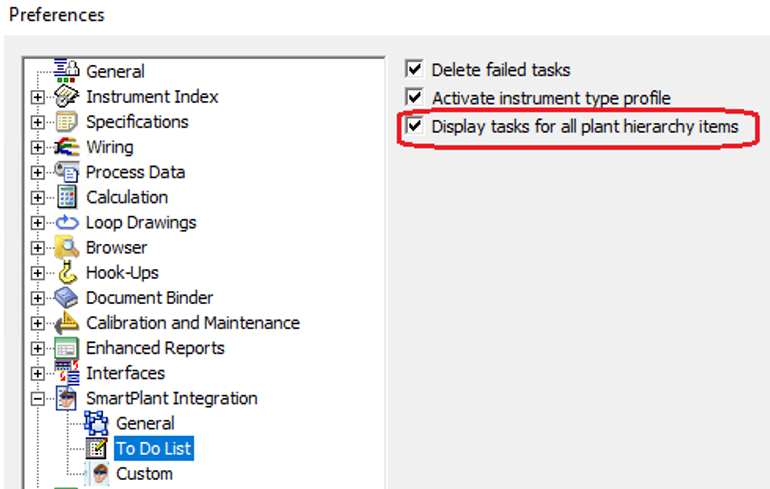Image resolution: width=770 pixels, height=489 pixels.
Task: Toggle Activate instrument type profile checkbox
Action: 415,98
